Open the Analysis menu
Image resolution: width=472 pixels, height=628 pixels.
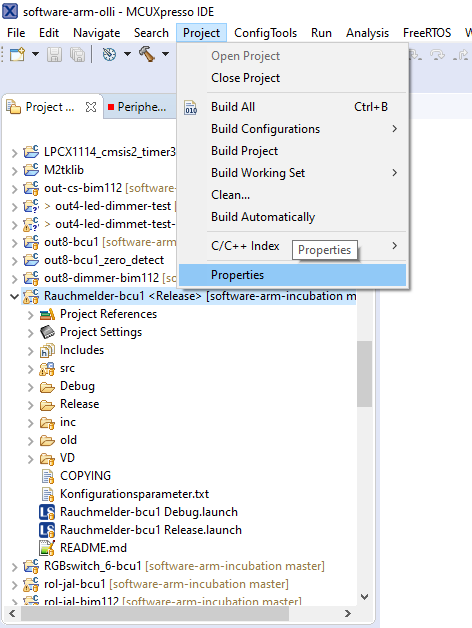(367, 33)
